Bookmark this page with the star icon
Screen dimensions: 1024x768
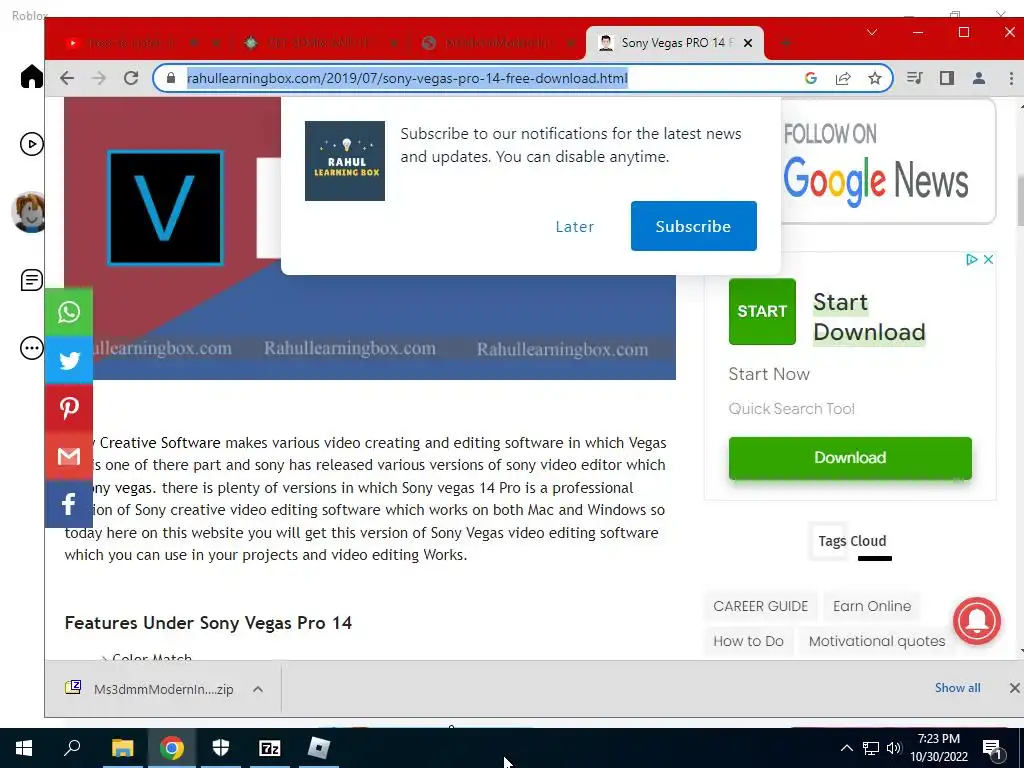[x=875, y=78]
